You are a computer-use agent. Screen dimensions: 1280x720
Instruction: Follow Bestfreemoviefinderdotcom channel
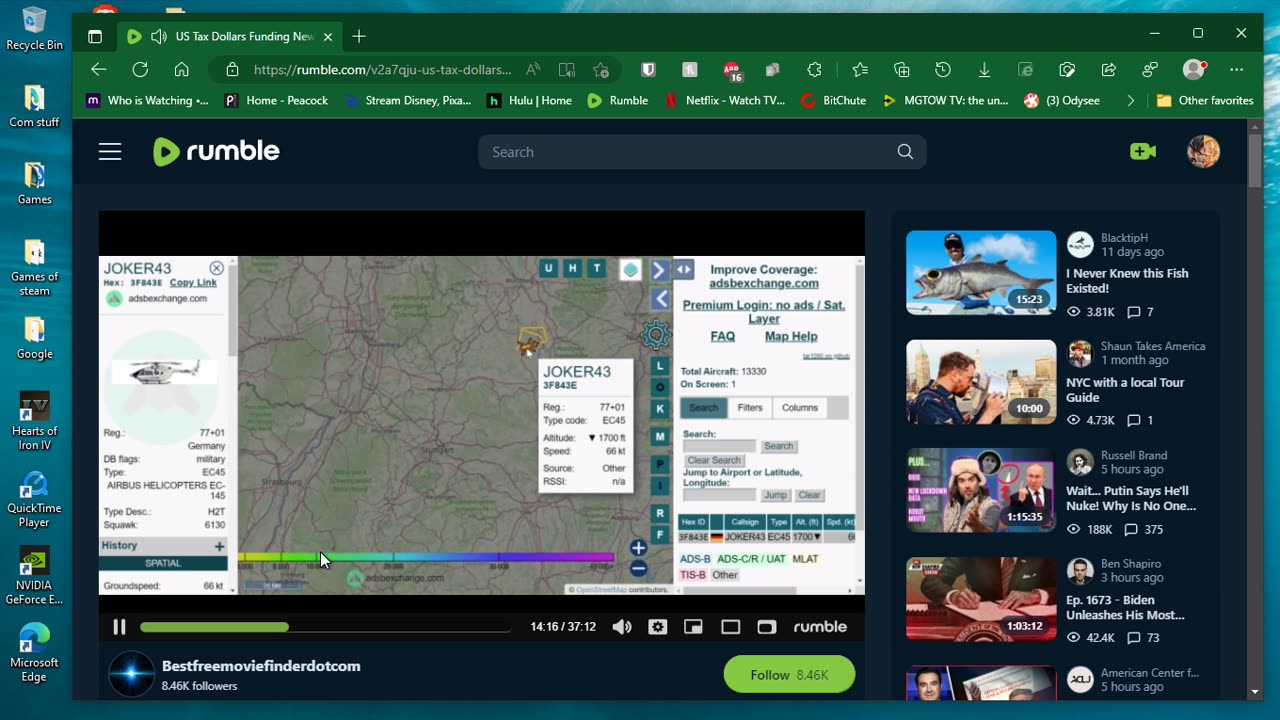(789, 675)
